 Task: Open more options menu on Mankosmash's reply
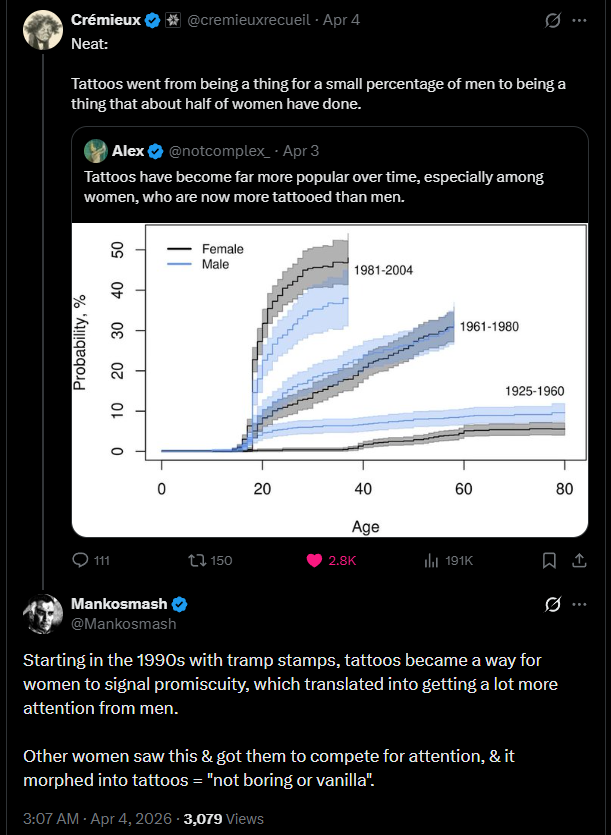point(580,604)
